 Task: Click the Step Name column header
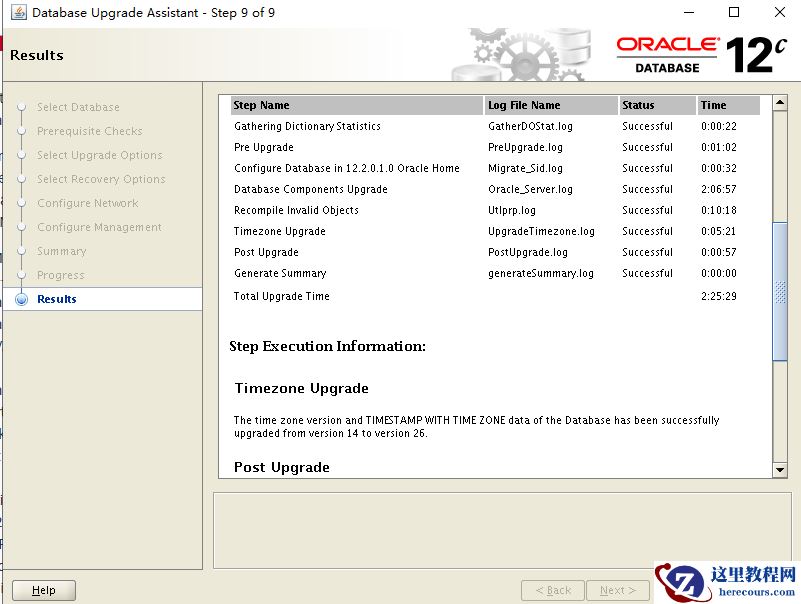coord(357,105)
